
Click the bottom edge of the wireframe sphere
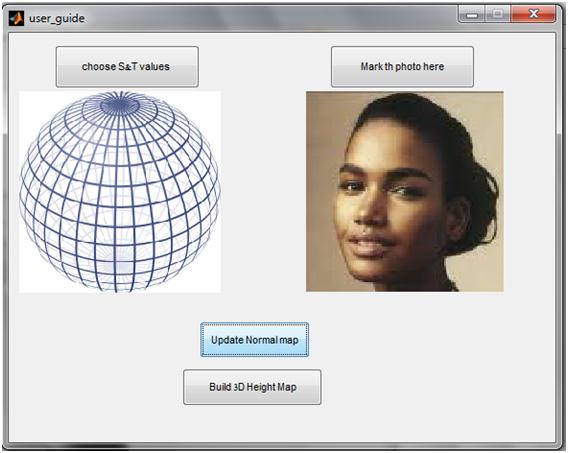(x=118, y=288)
